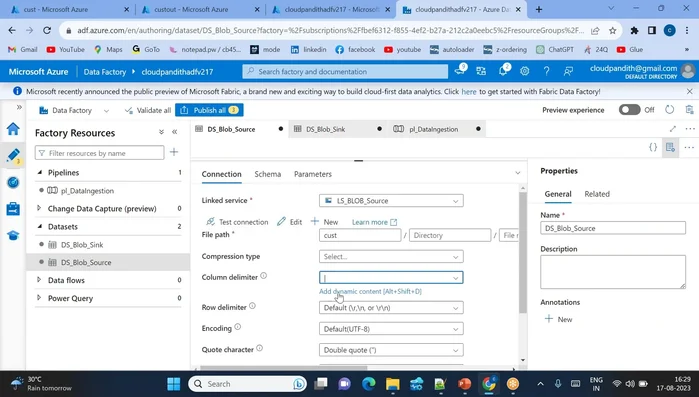The width and height of the screenshot is (699, 397).
Task: Open the Linked service LS_BLOB_Source dropdown
Action: click(391, 201)
